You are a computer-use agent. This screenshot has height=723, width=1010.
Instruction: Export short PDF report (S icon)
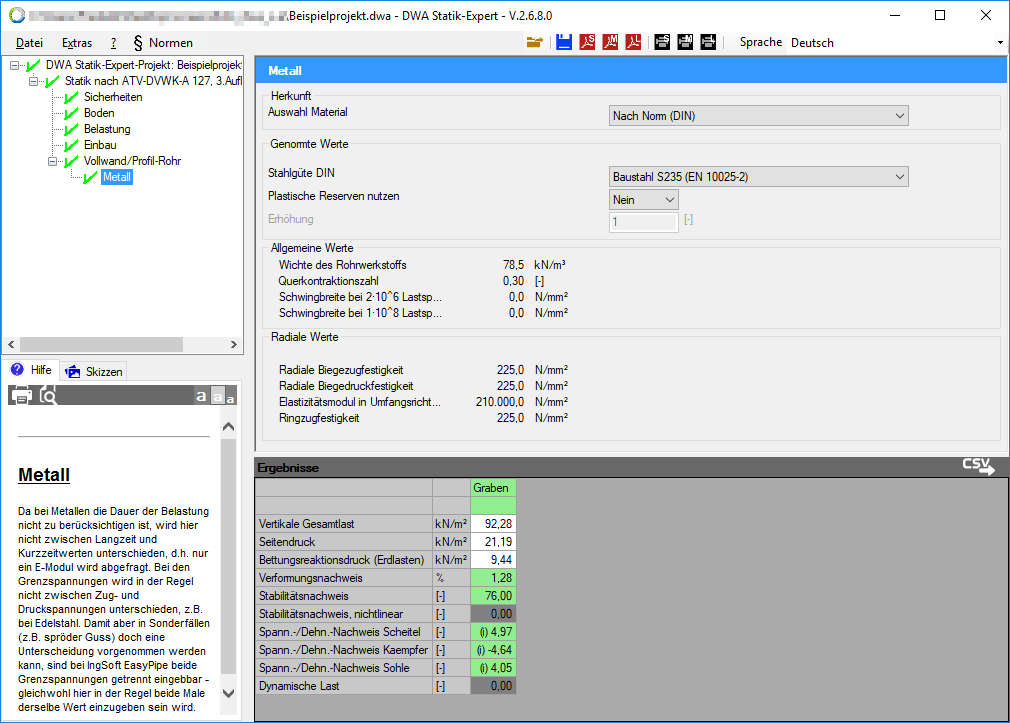pyautogui.click(x=587, y=42)
